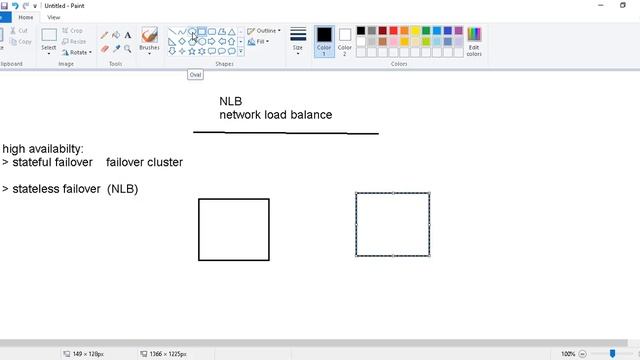Choose the Diamond shape

point(182,42)
